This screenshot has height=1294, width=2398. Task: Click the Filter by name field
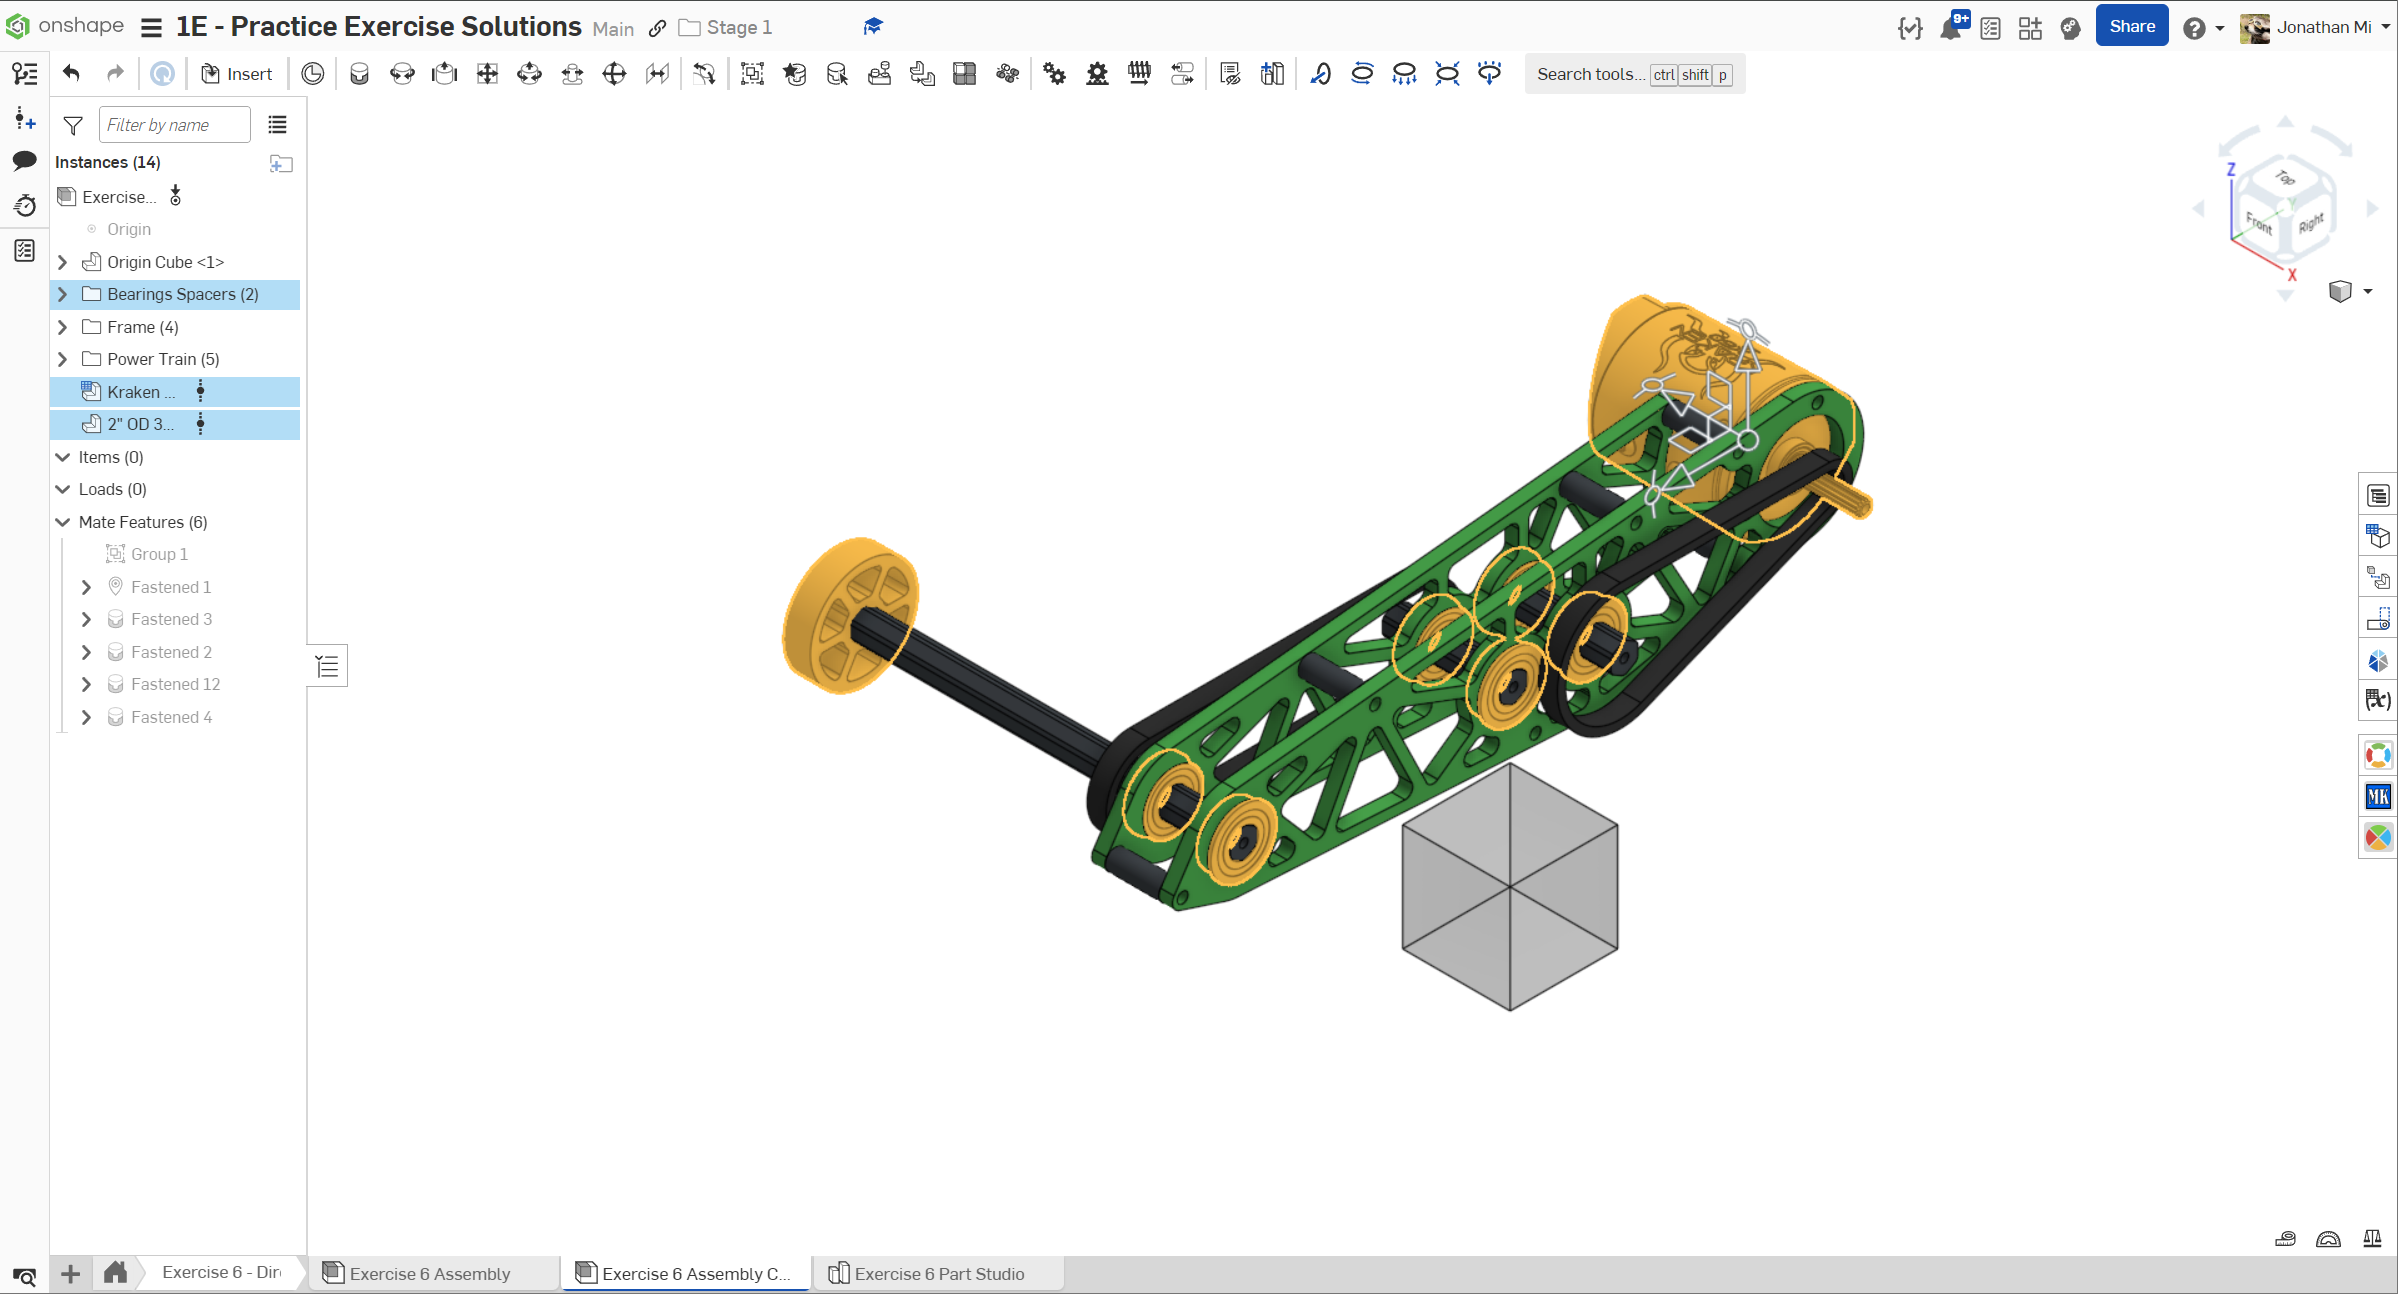tap(174, 125)
